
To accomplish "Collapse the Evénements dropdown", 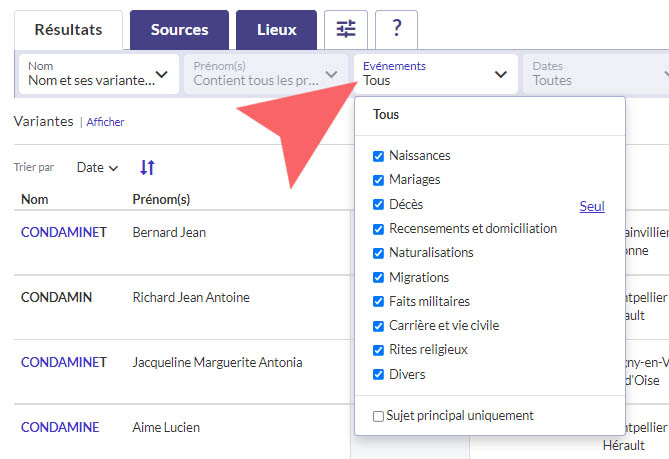I will click(435, 74).
